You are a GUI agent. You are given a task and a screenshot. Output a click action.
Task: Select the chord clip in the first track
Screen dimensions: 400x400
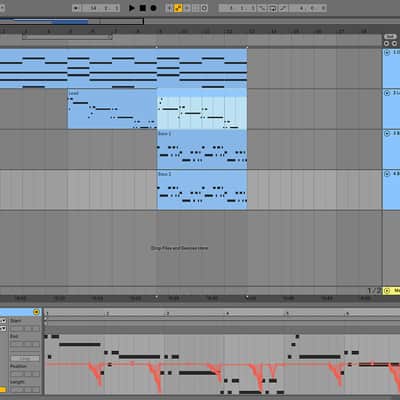coord(123,68)
